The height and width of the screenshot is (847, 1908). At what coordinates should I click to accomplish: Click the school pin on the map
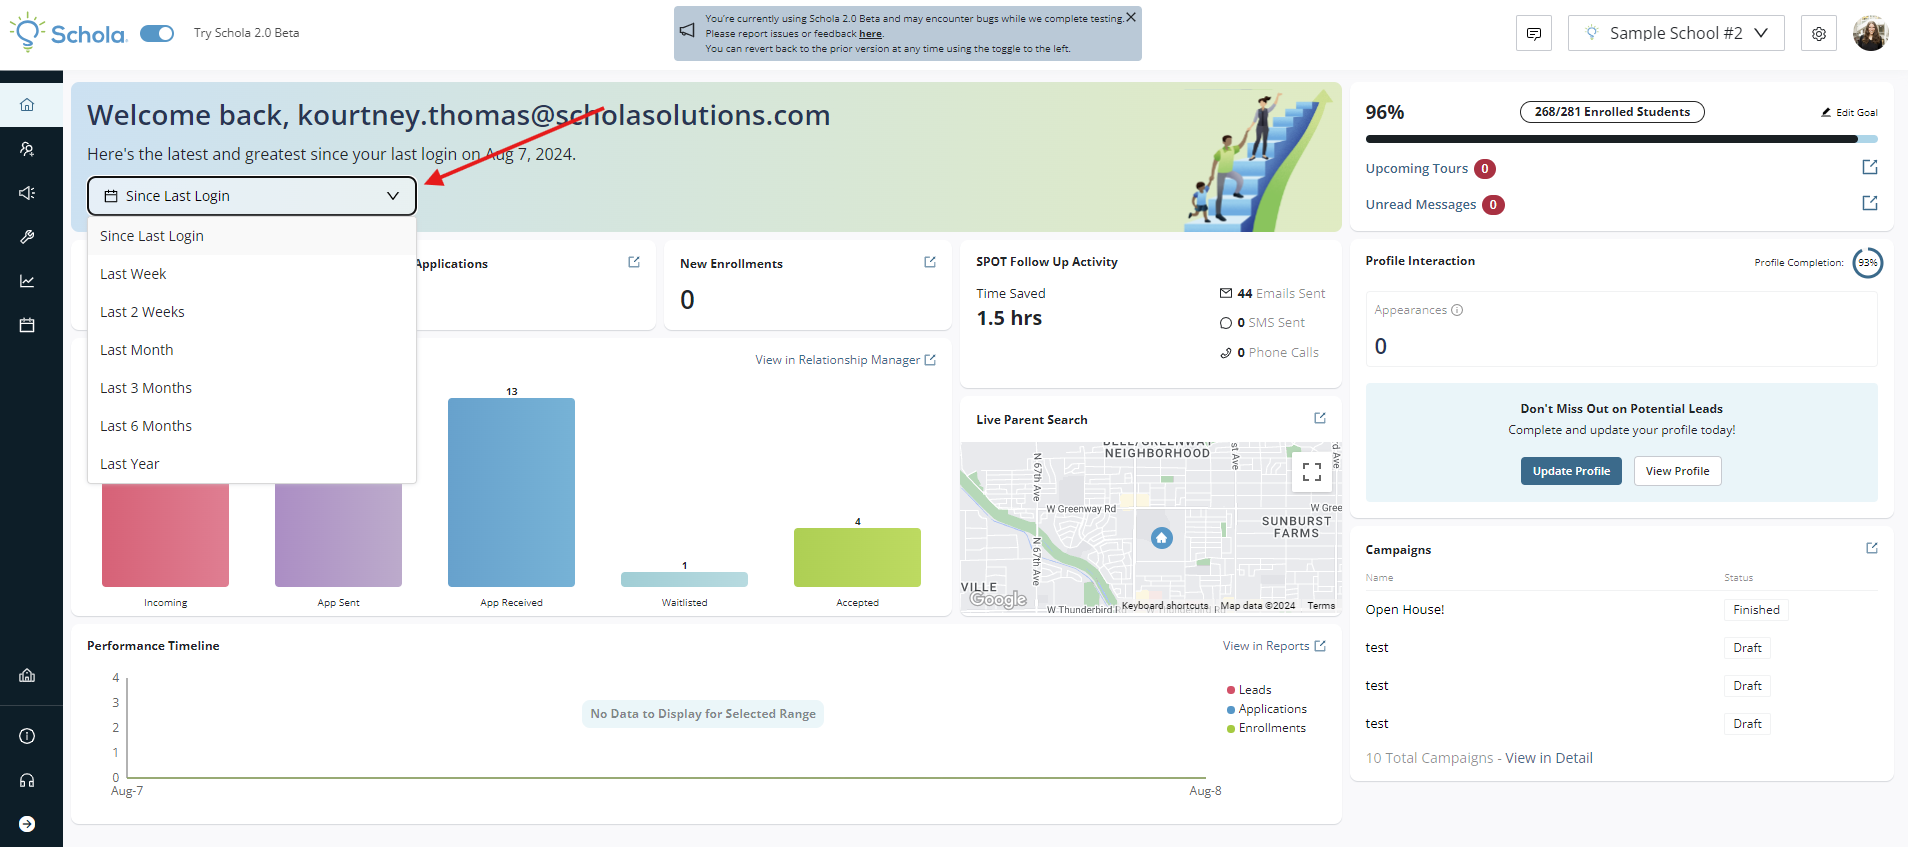point(1161,538)
